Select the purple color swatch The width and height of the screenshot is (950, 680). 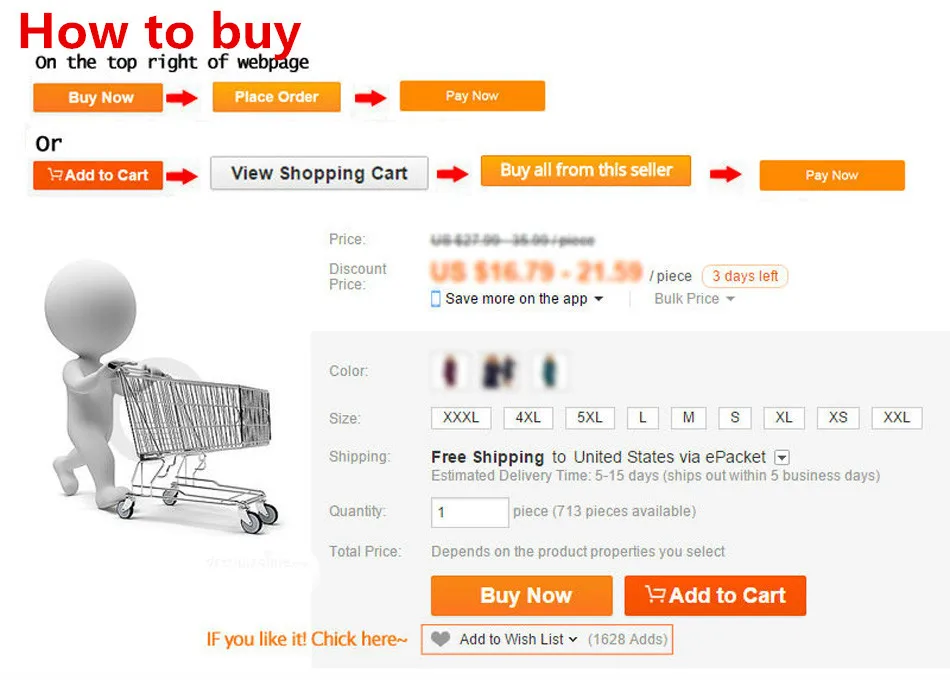(450, 371)
